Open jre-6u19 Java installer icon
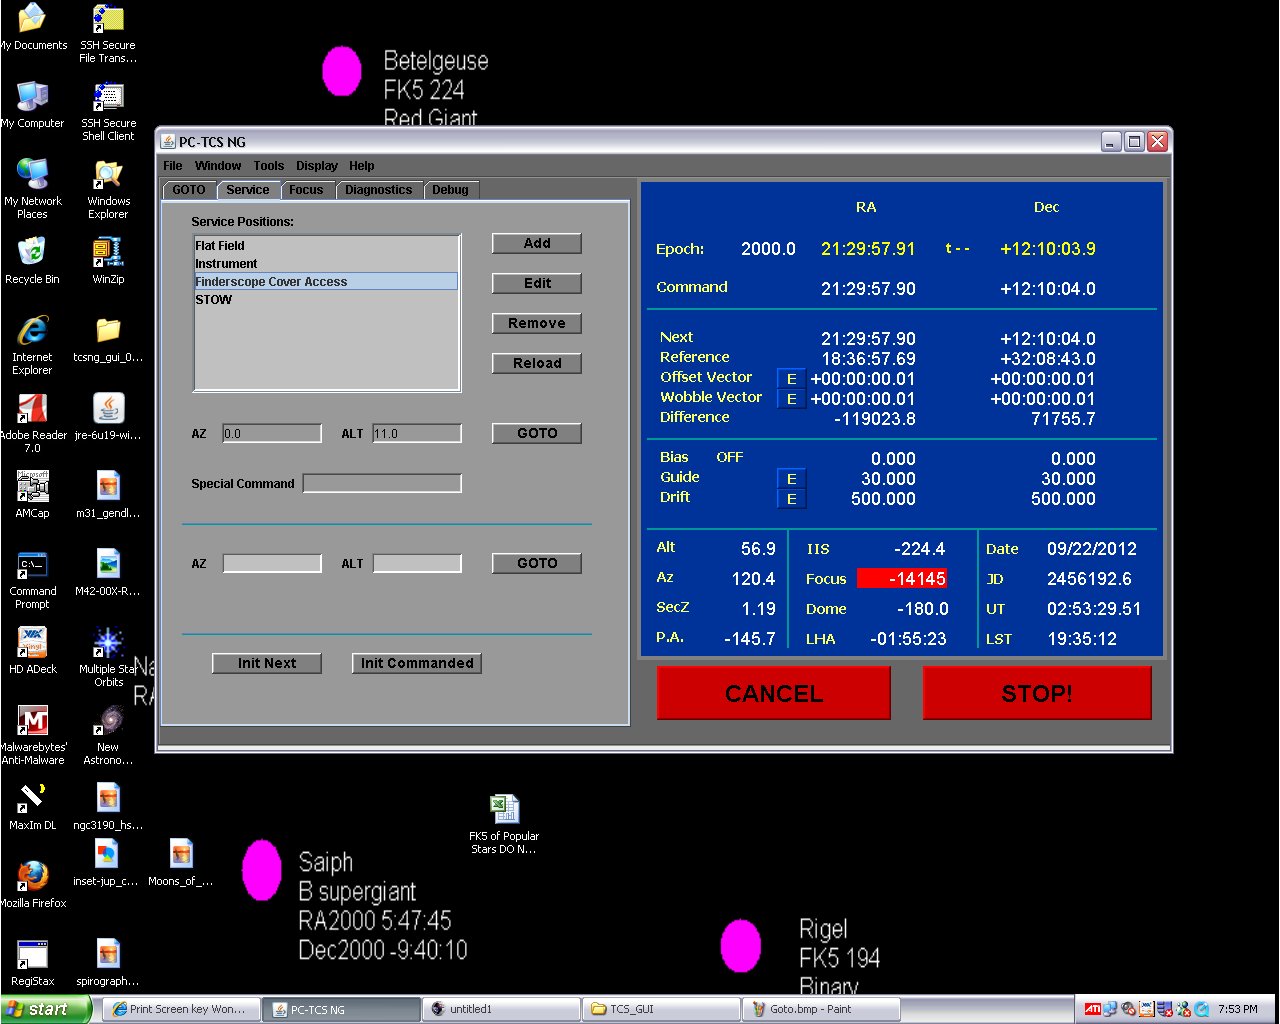This screenshot has height=1024, width=1280. click(x=108, y=417)
